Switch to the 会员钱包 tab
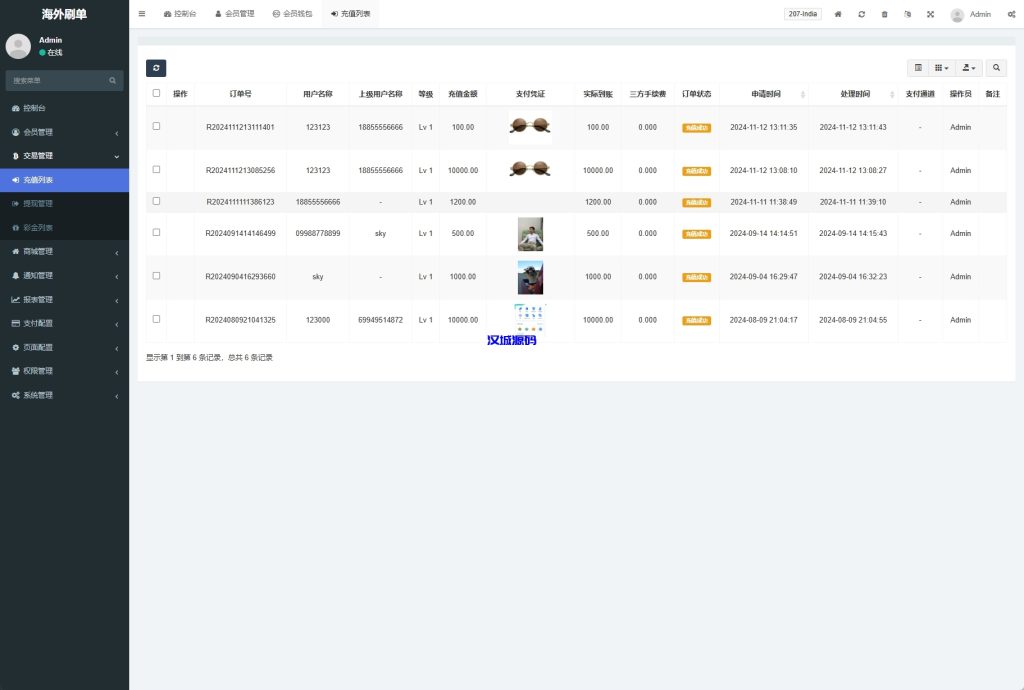The image size is (1024, 690). coord(292,14)
